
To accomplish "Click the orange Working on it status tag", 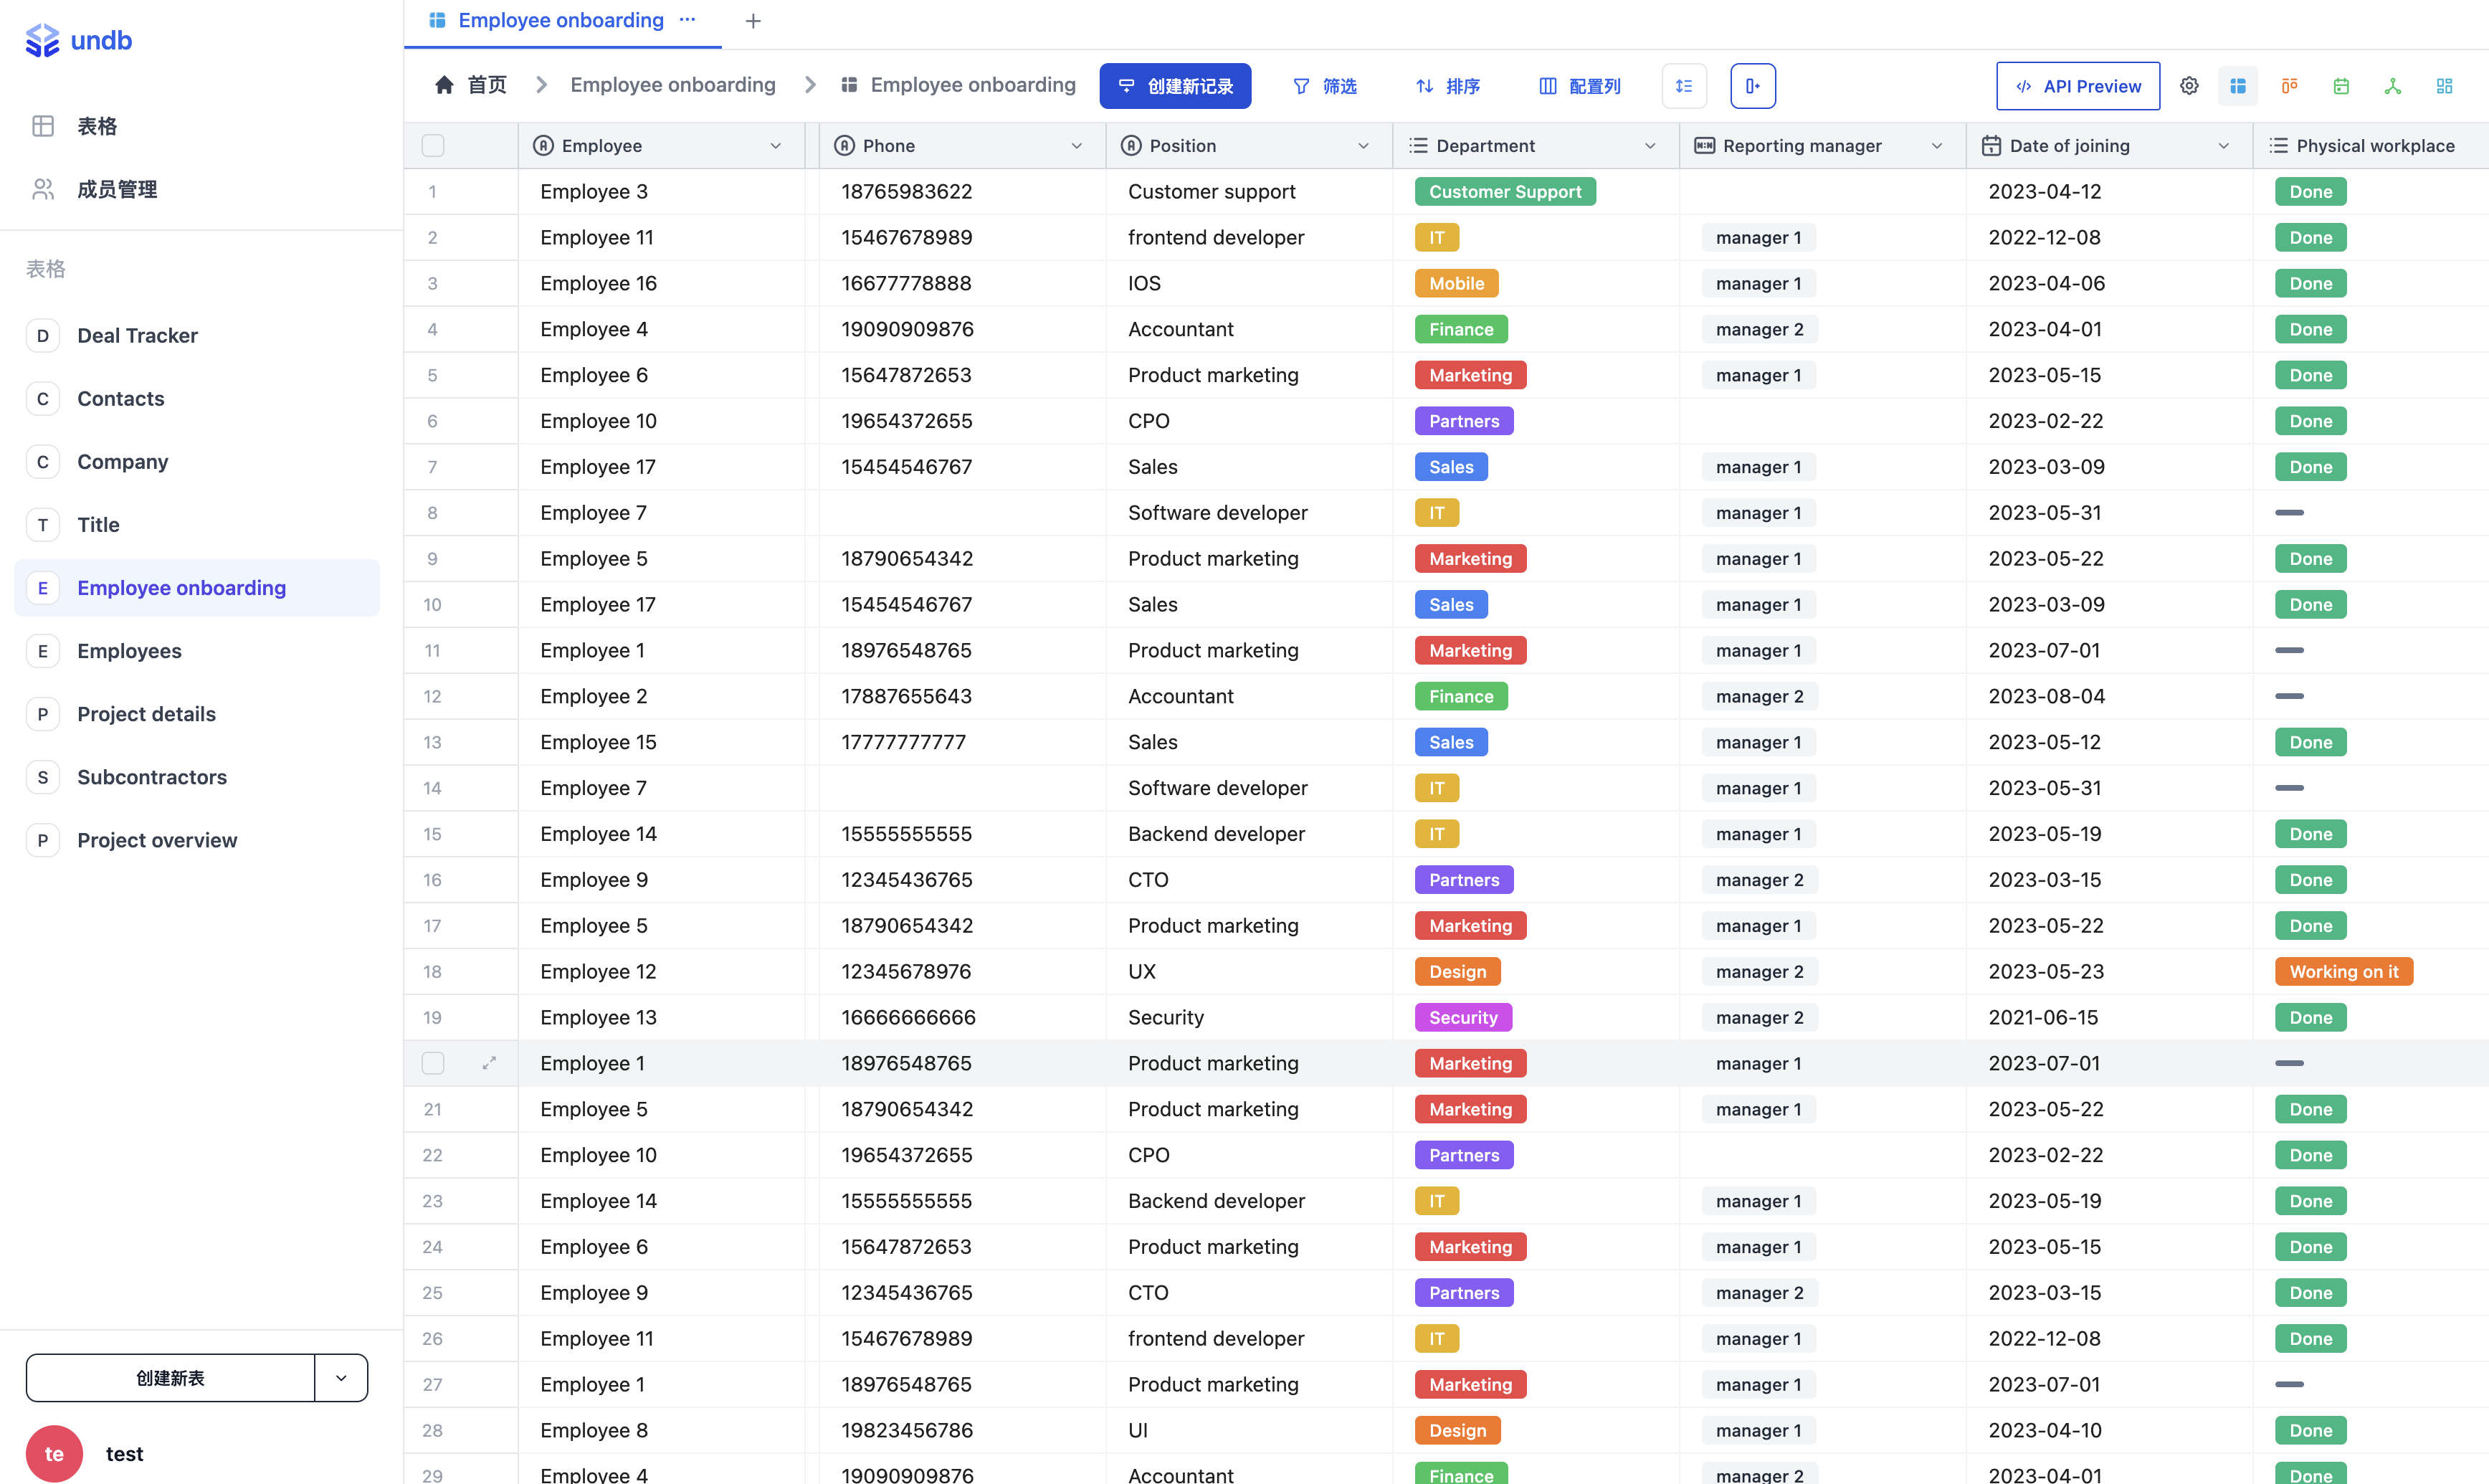I will pyautogui.click(x=2344, y=971).
